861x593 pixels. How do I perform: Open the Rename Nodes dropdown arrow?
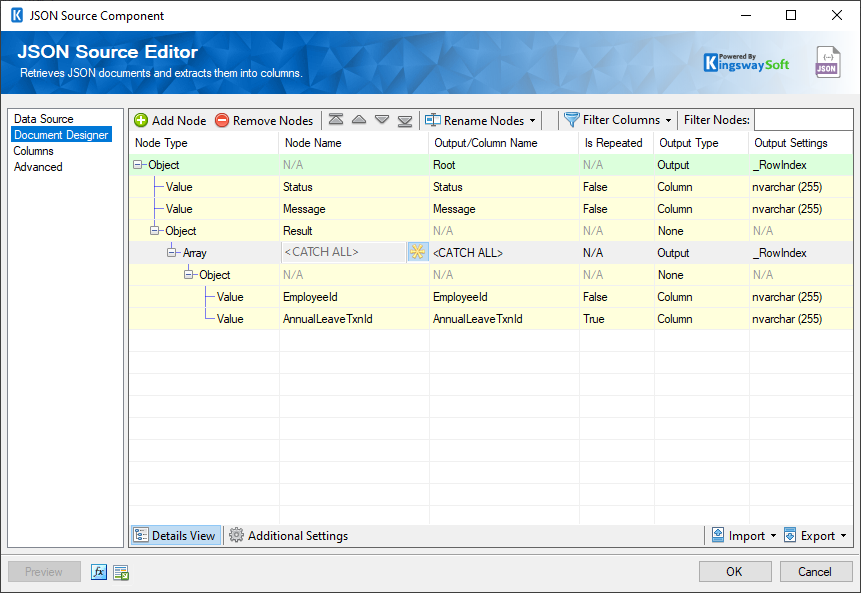point(531,120)
